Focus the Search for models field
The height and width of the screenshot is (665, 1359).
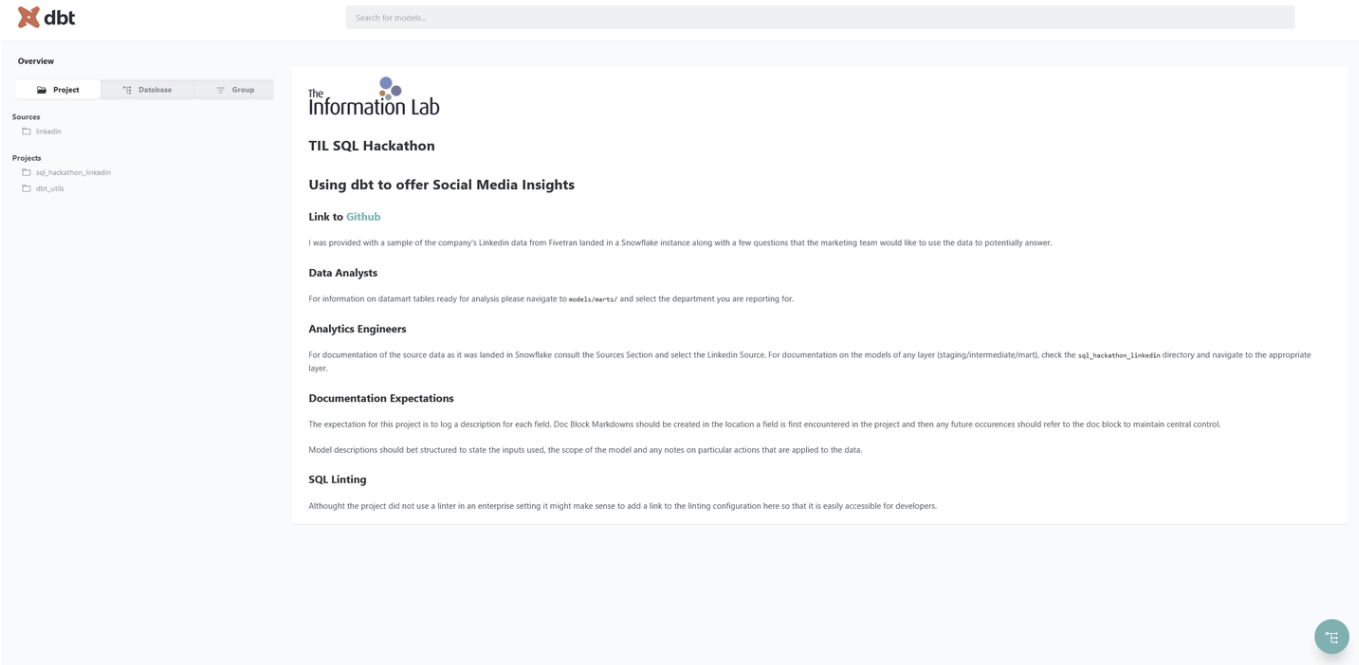pyautogui.click(x=819, y=17)
